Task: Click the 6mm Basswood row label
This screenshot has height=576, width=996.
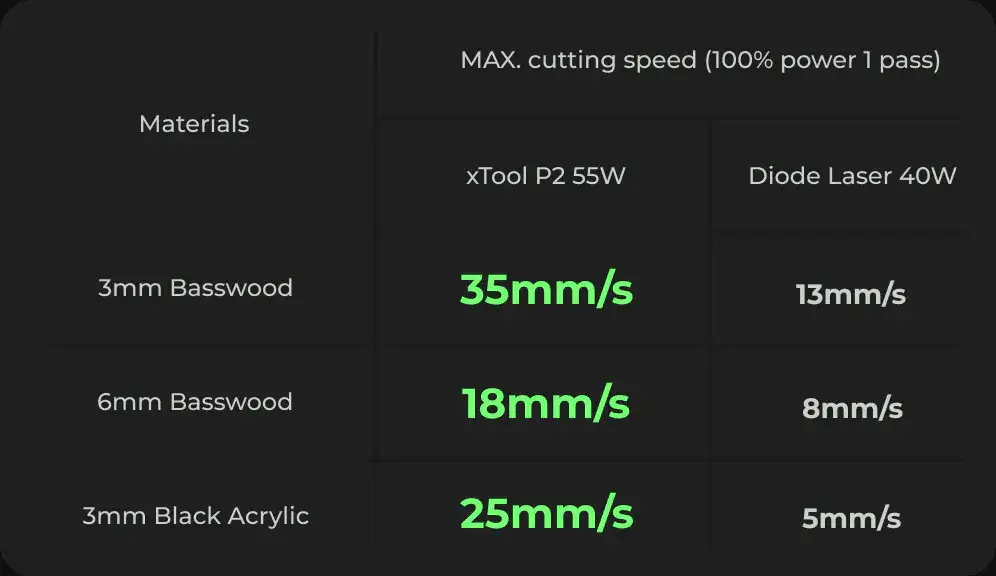Action: point(195,402)
